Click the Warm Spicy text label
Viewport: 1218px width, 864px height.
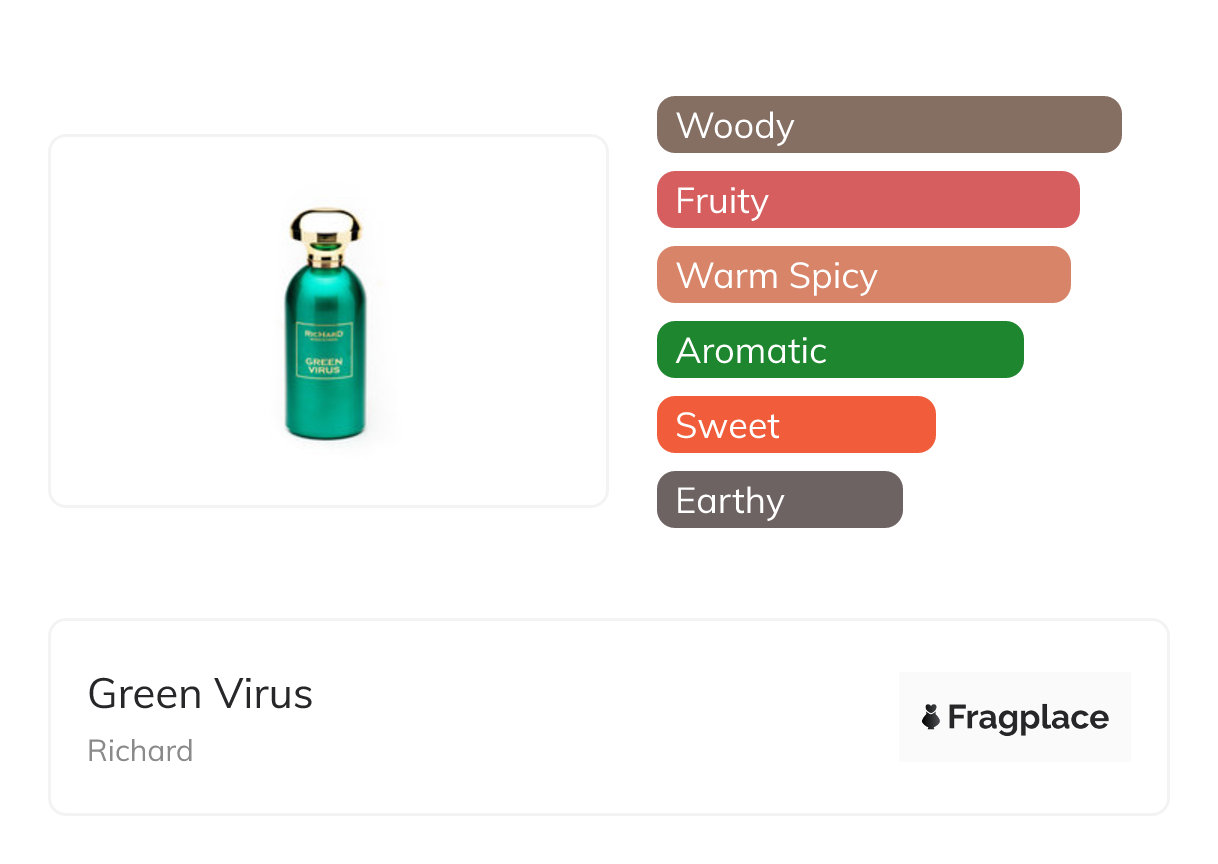tap(776, 276)
